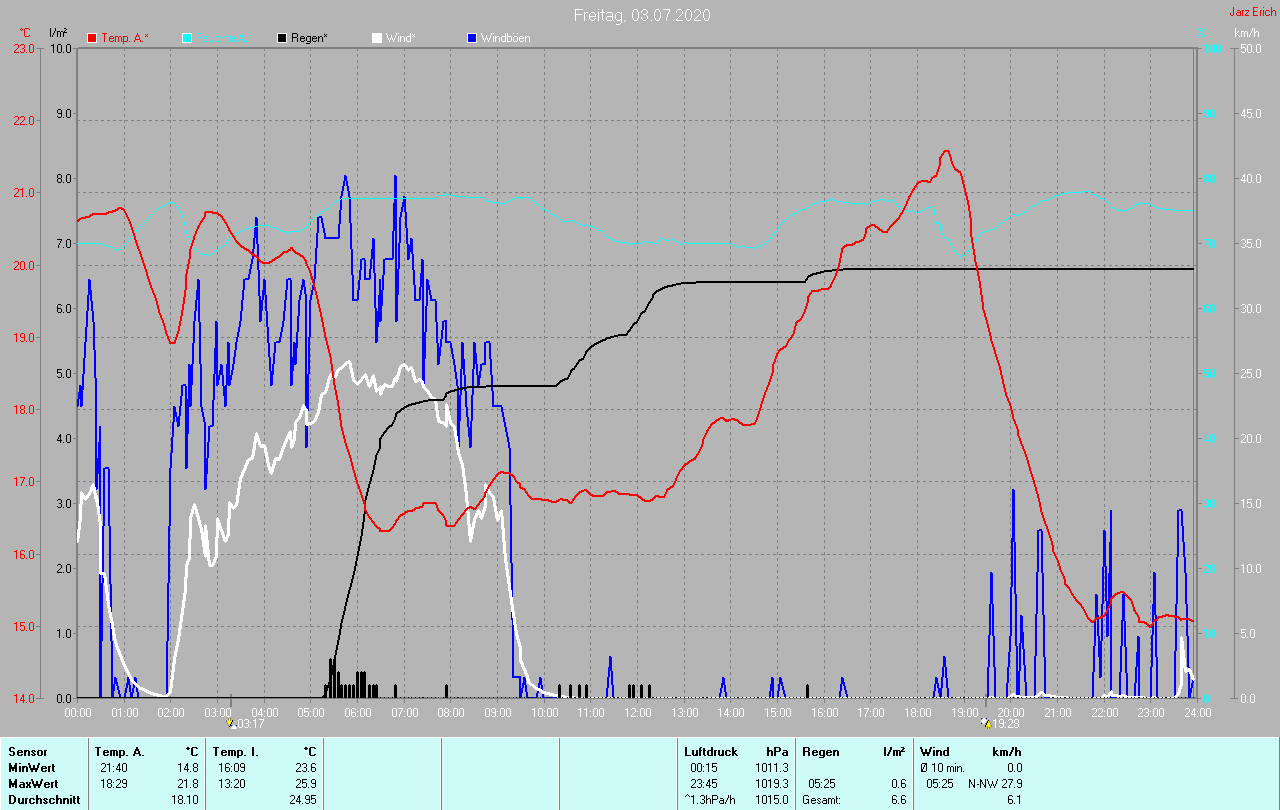
Task: Click the blue Windböen legend square
Action: pyautogui.click(x=472, y=38)
